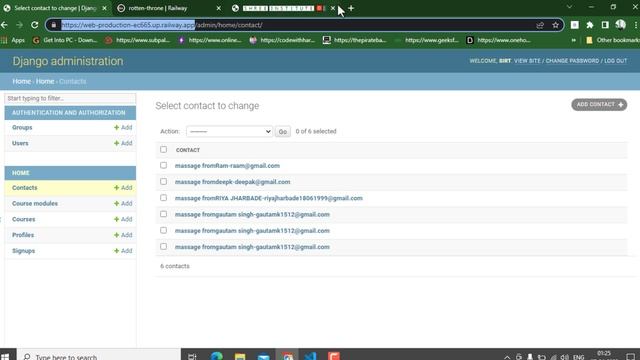Open message from RIYA JHARBADE
Image resolution: width=640 pixels, height=360 pixels.
(269, 198)
